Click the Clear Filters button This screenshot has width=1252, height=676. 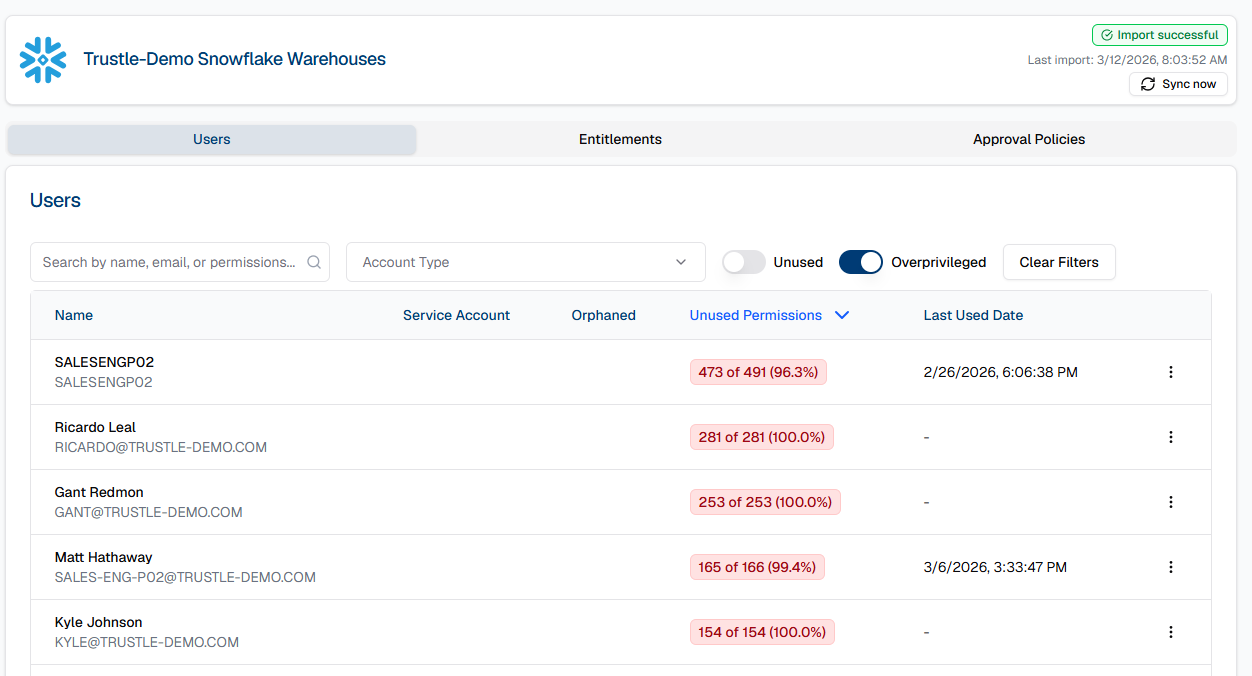[1059, 261]
